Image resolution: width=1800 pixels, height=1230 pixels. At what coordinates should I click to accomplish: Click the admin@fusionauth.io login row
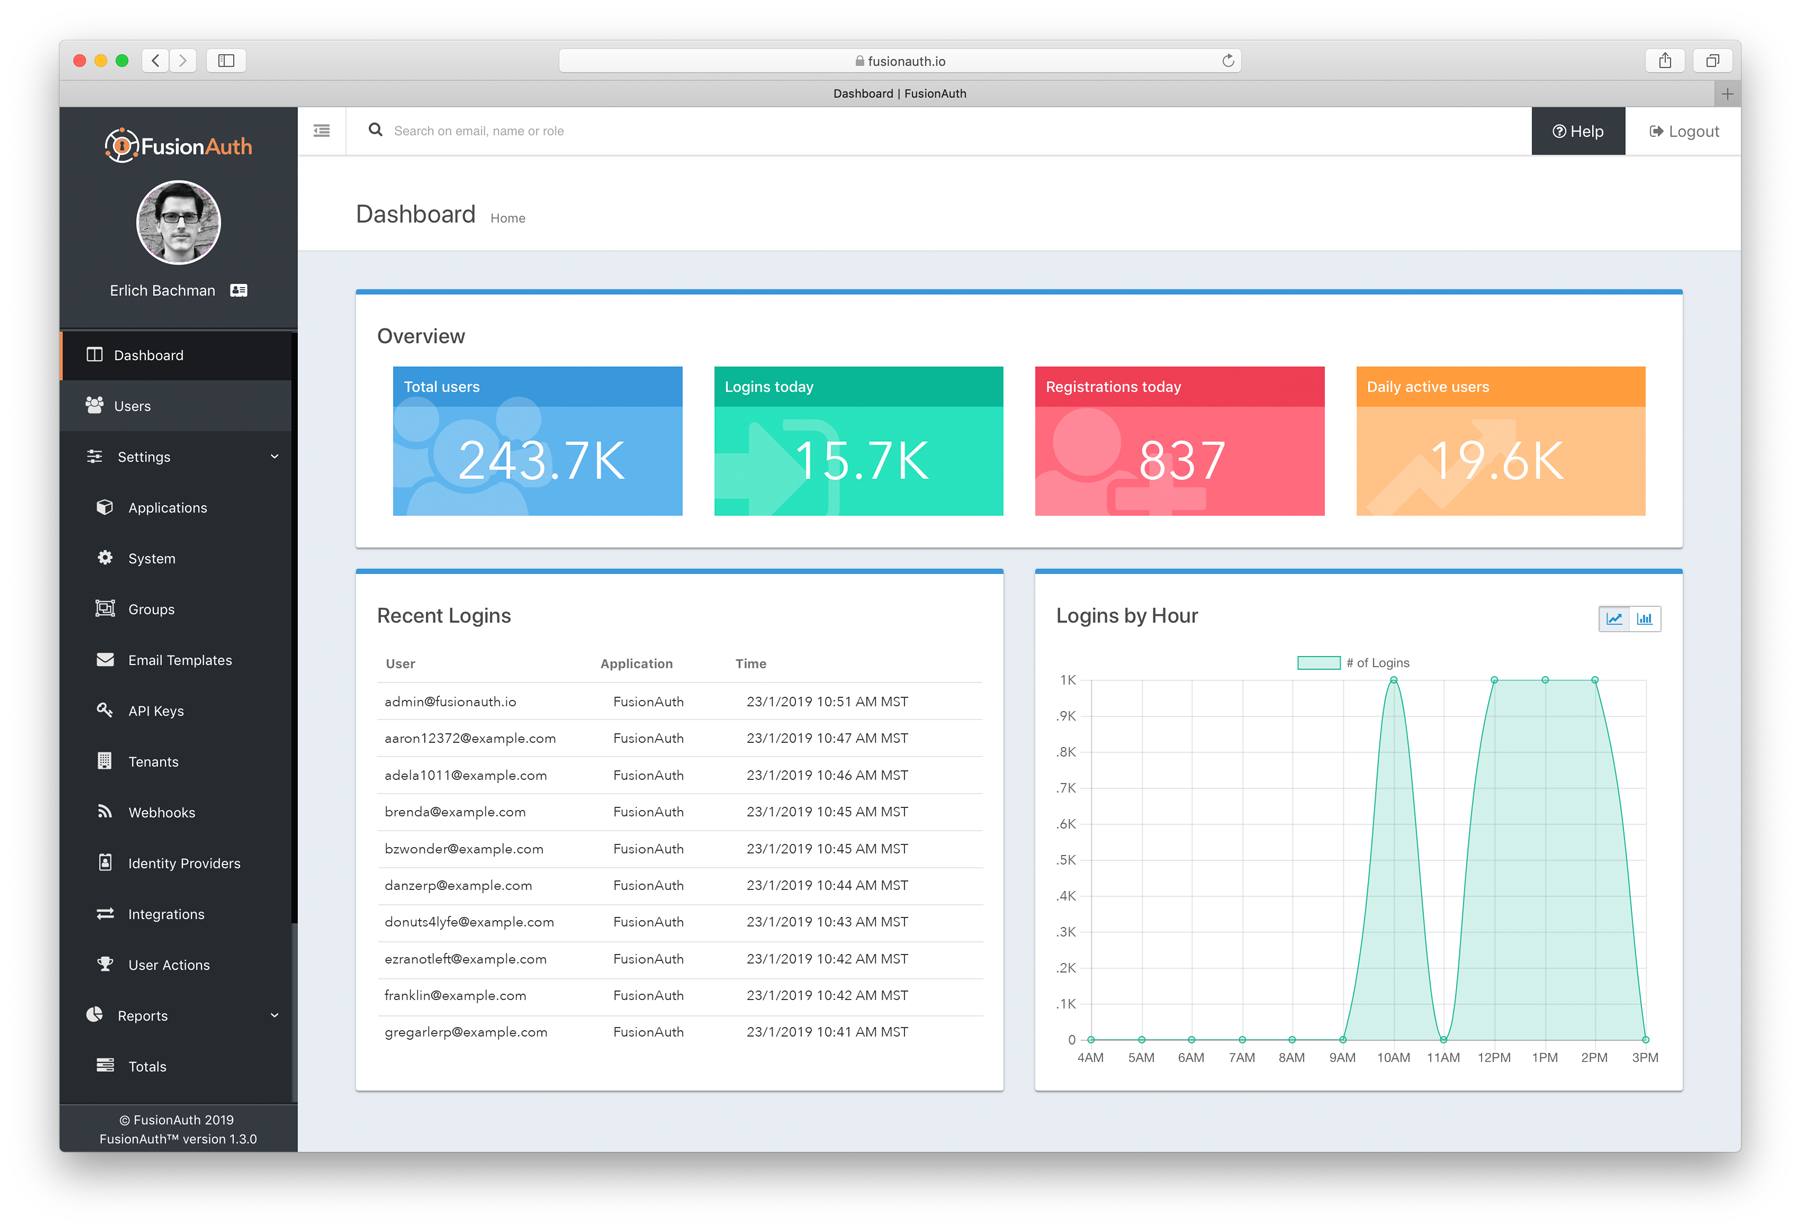click(680, 702)
